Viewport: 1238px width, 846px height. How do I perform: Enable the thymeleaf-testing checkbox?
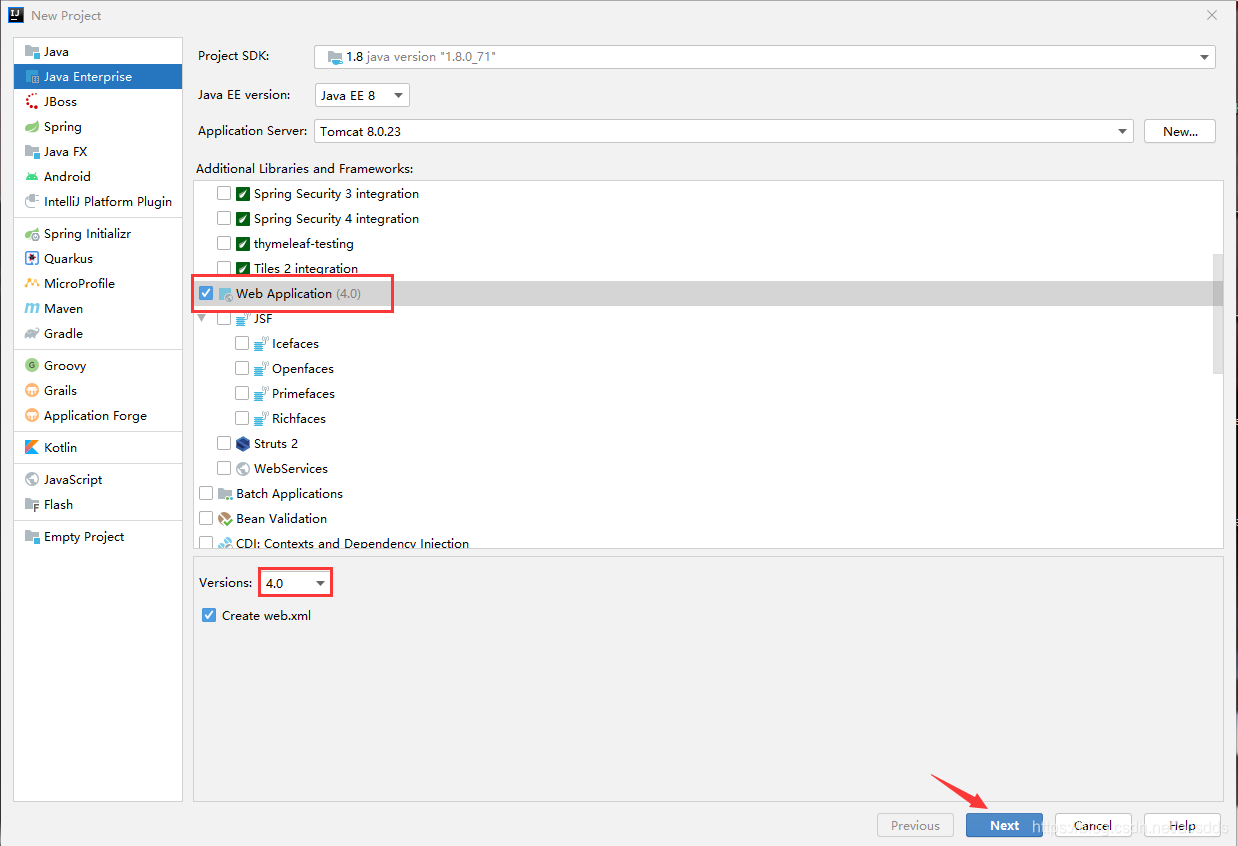224,243
